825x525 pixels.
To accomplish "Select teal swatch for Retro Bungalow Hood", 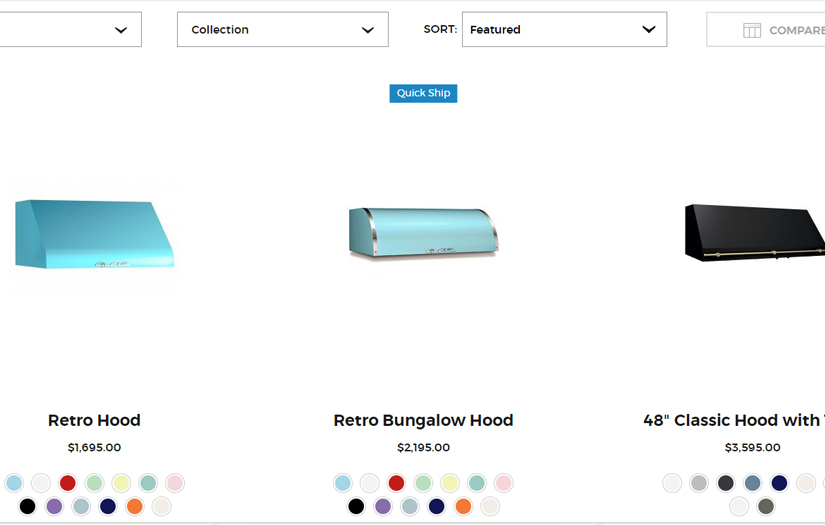I will (477, 483).
